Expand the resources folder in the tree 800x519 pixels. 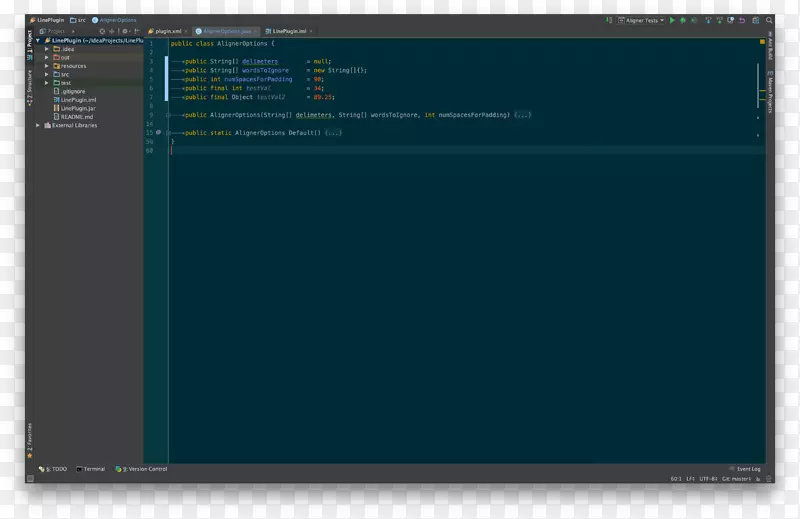(46, 66)
